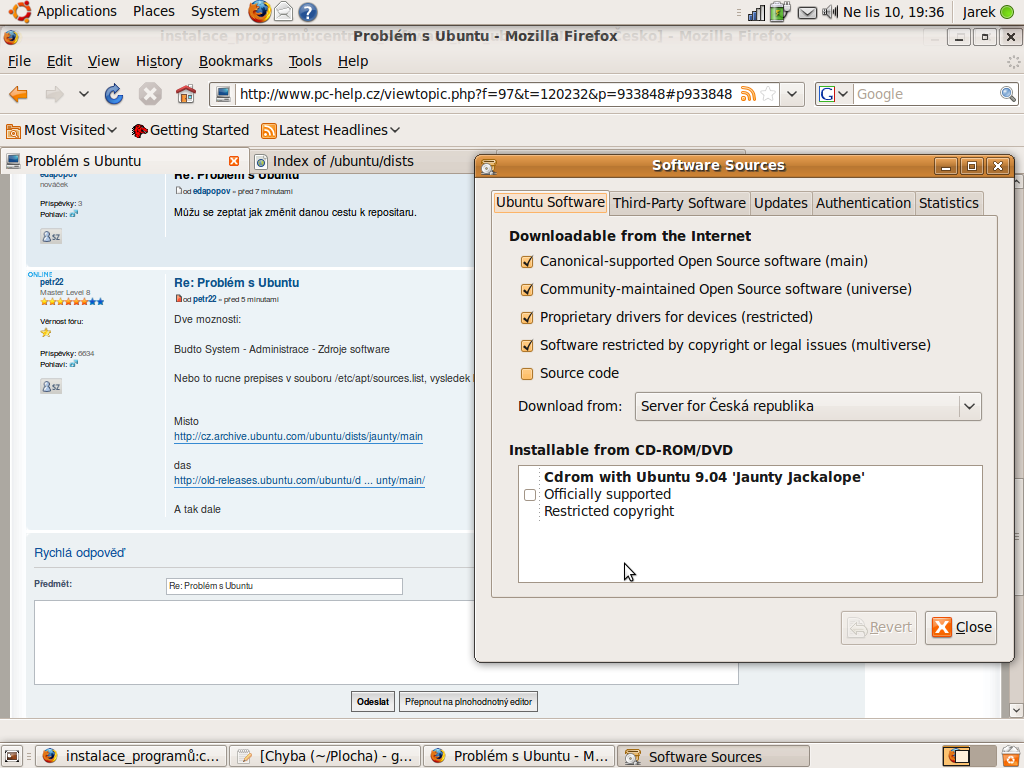This screenshot has width=1024, height=768.
Task: Expand the Latest Headlines feed
Action: pyautogui.click(x=330, y=131)
